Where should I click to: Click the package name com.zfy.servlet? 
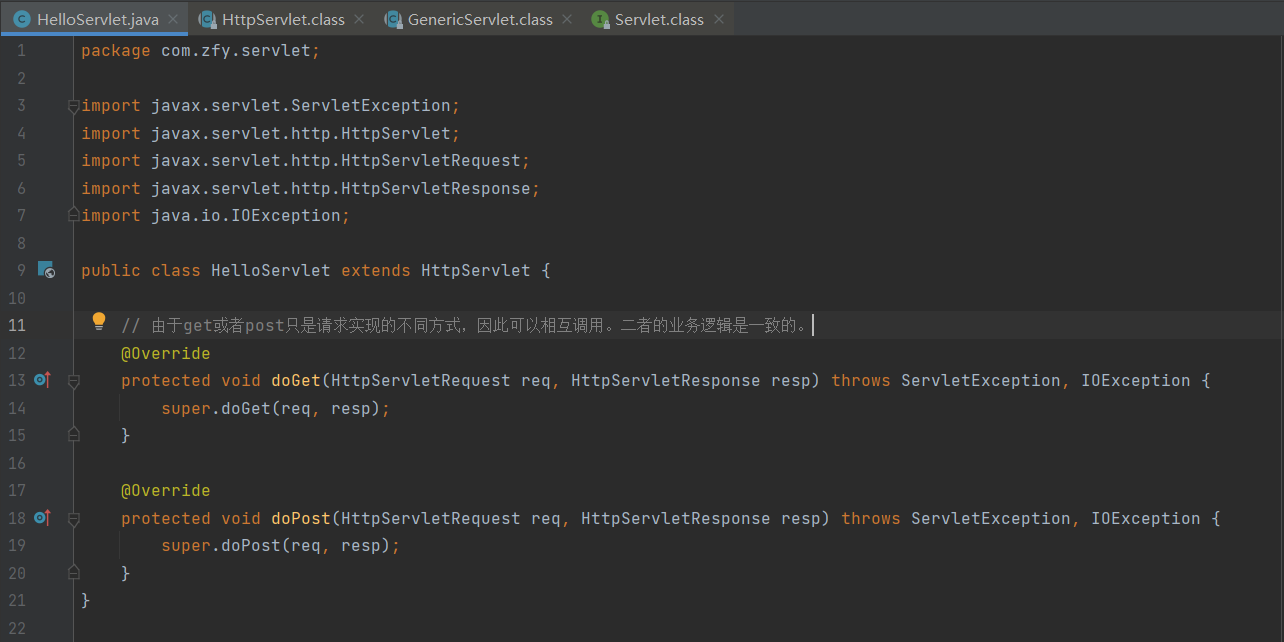click(236, 51)
